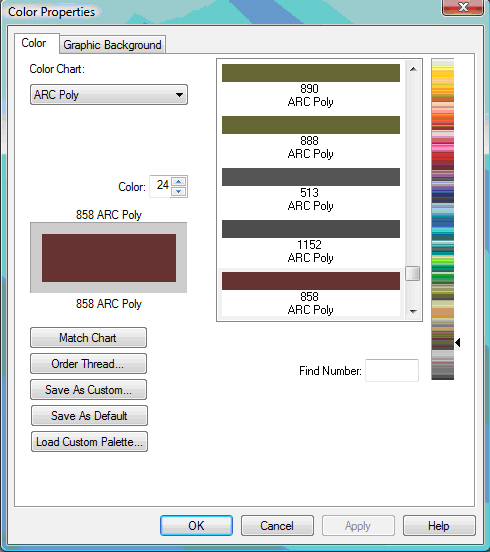
Task: Decrease the Color number with down arrow
Action: (179, 192)
